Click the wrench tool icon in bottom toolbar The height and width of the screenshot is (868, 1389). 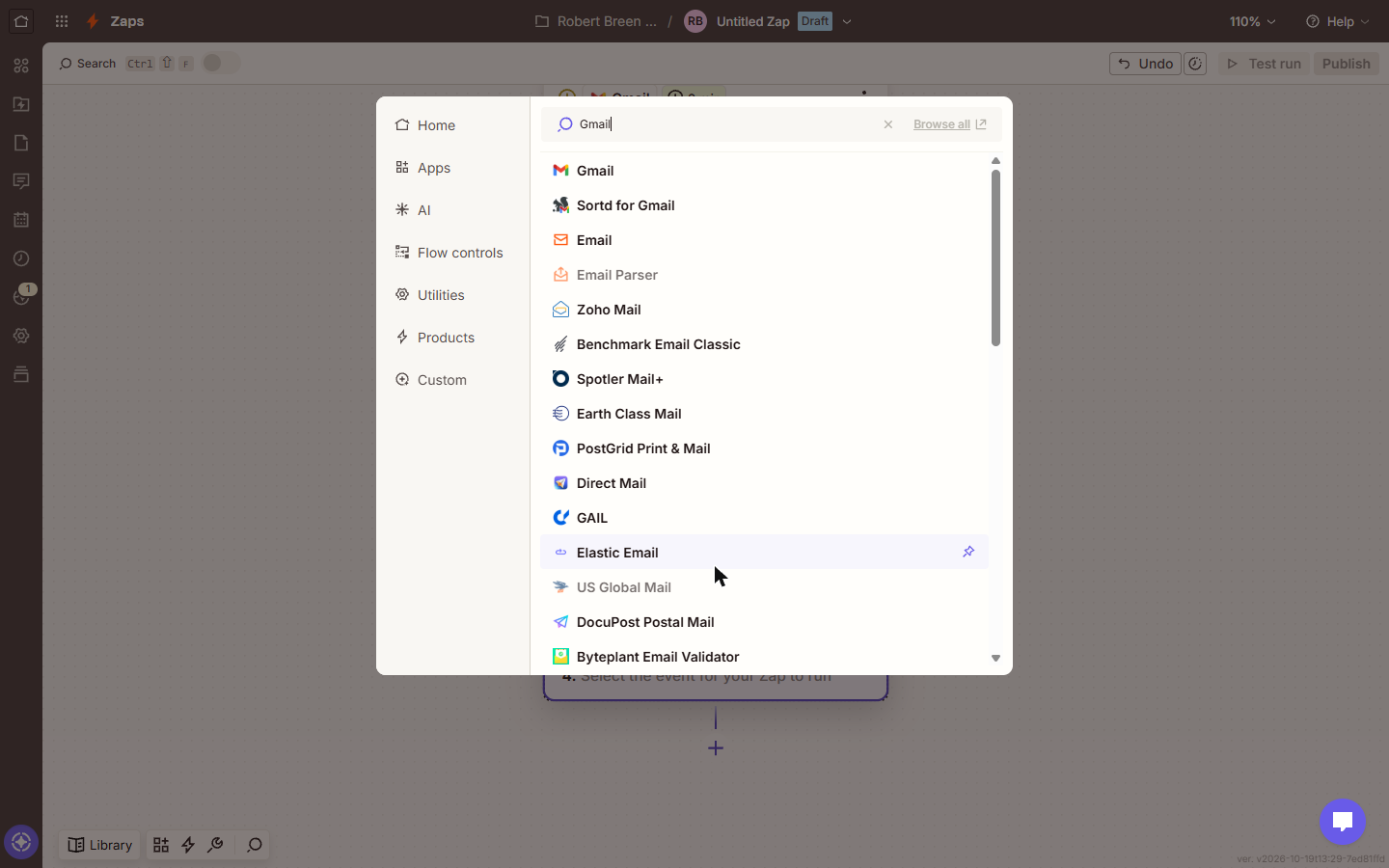tap(215, 845)
